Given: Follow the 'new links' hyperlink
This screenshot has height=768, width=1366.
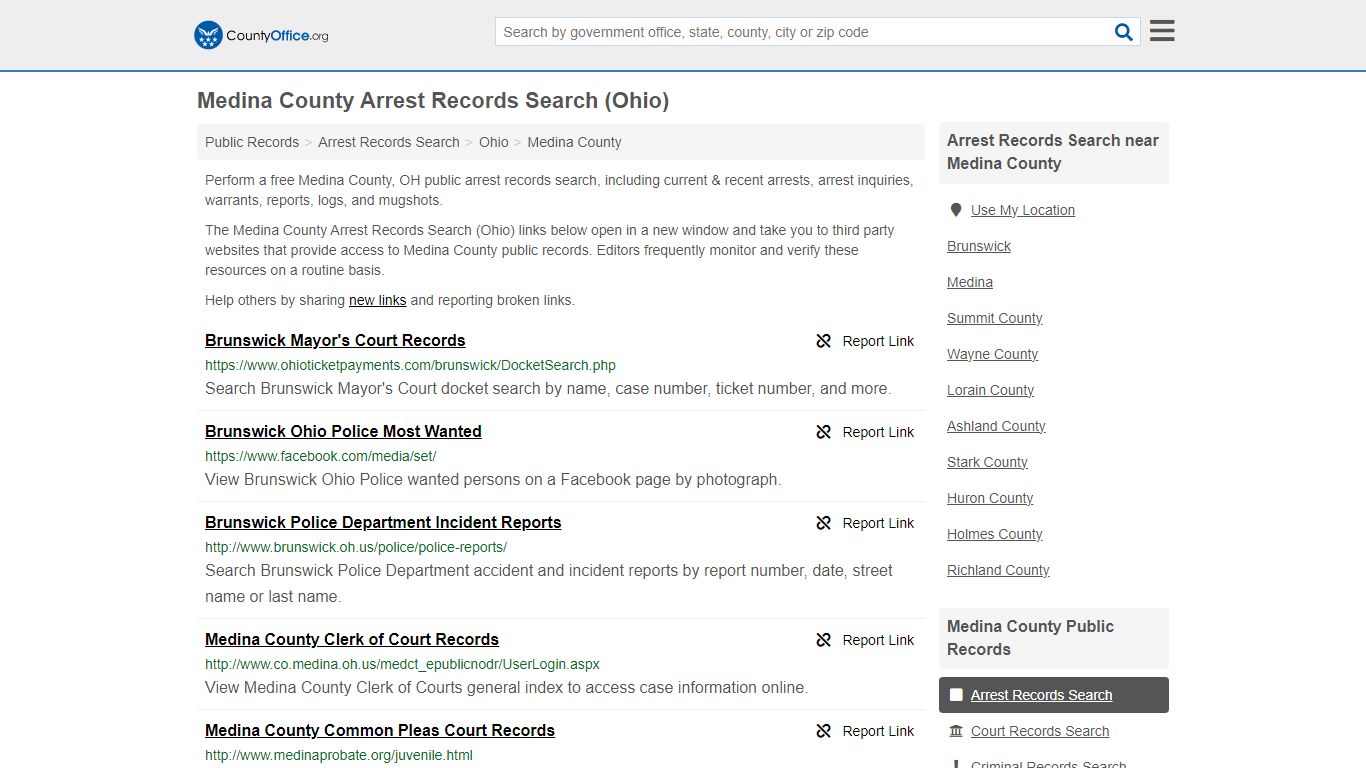Looking at the screenshot, I should point(377,300).
